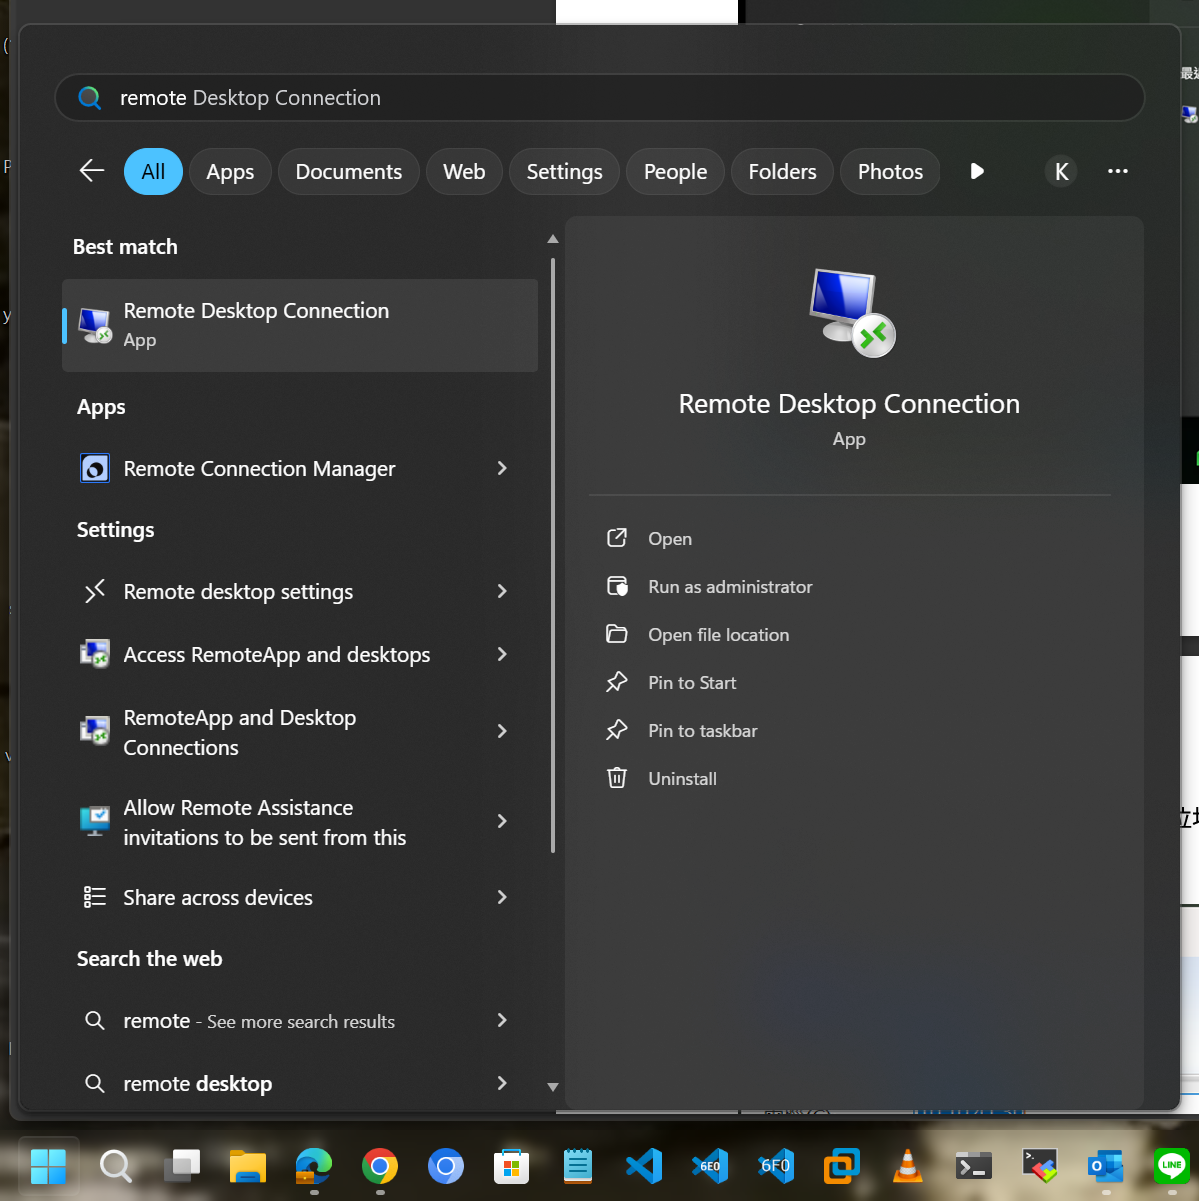Open the three-dots more options menu

(1117, 172)
